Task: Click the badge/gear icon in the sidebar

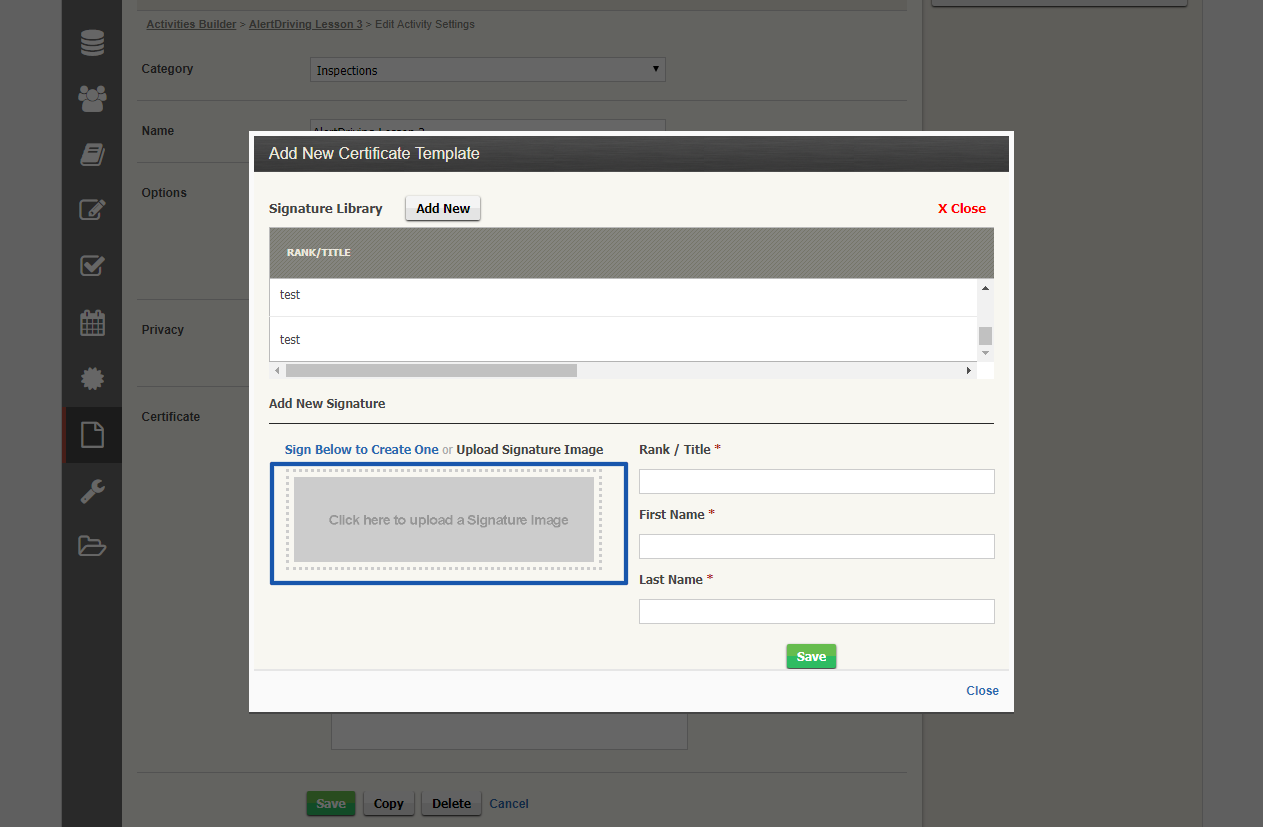Action: coord(91,378)
